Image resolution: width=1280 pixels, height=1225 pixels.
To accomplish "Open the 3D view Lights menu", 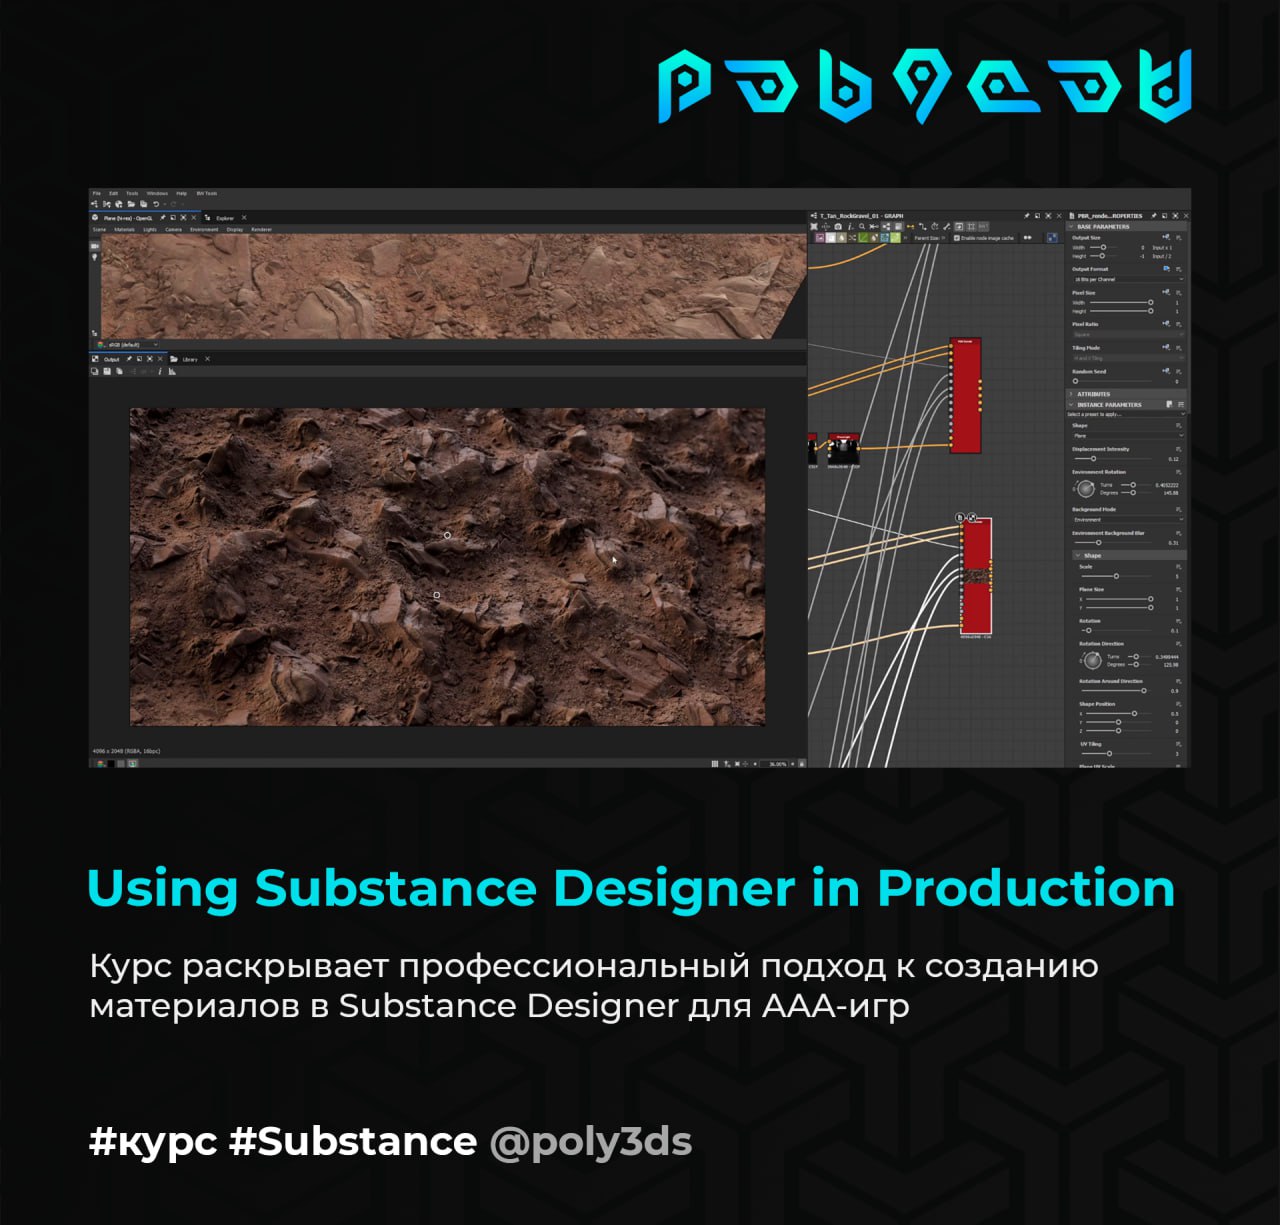I will 150,230.
